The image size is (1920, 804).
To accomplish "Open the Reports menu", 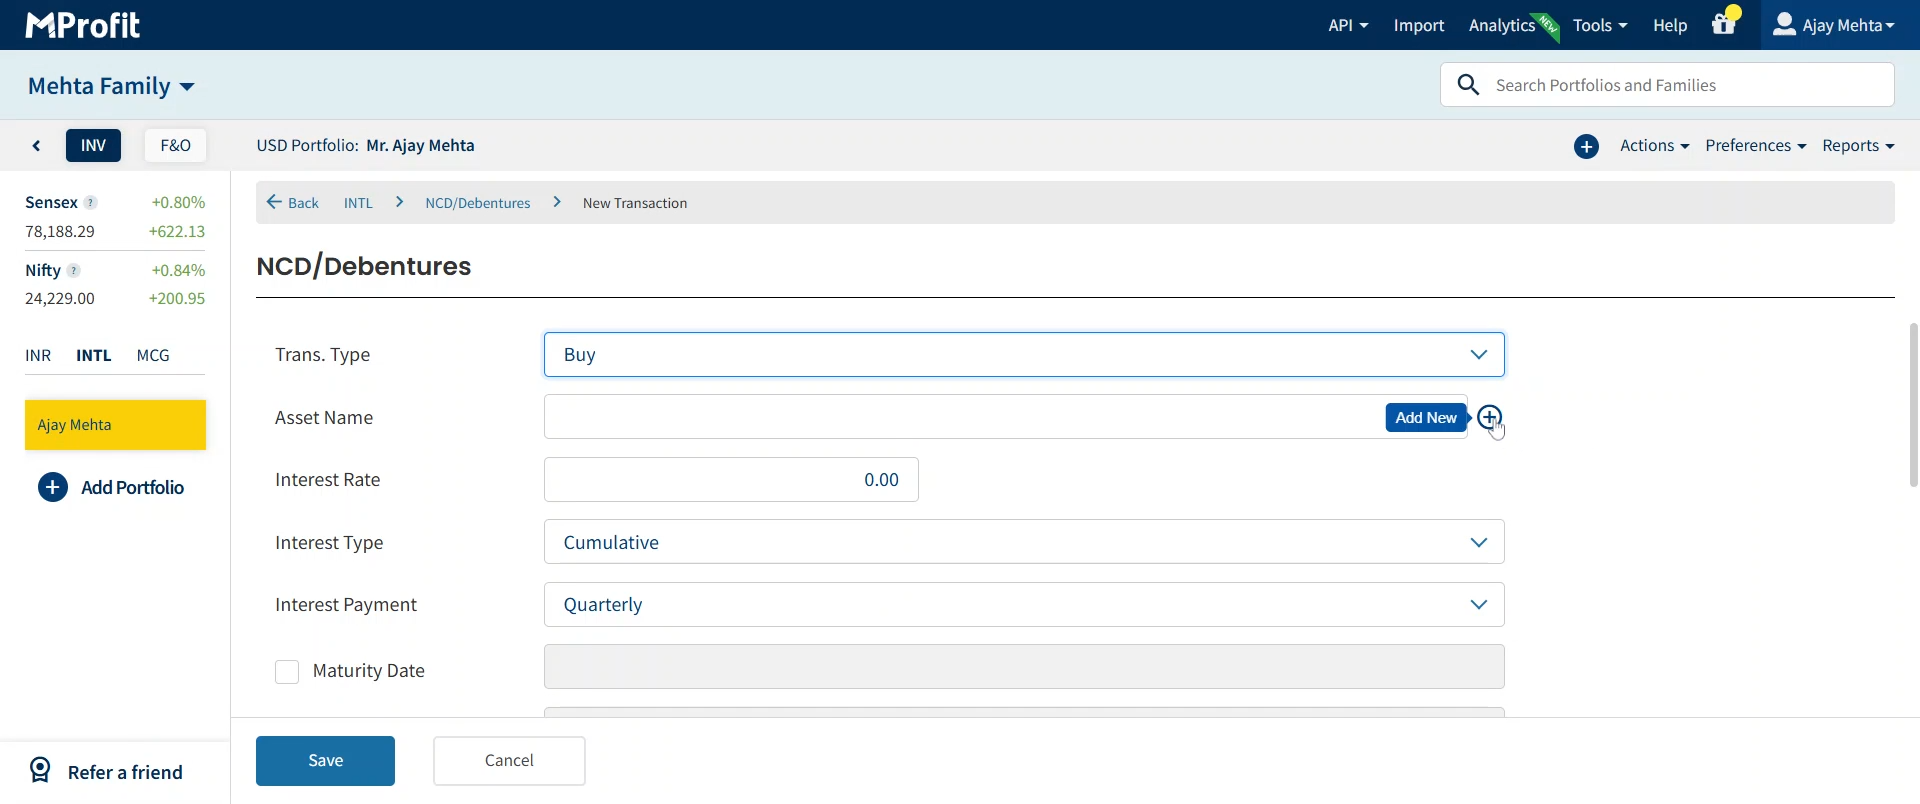I will 1857,146.
